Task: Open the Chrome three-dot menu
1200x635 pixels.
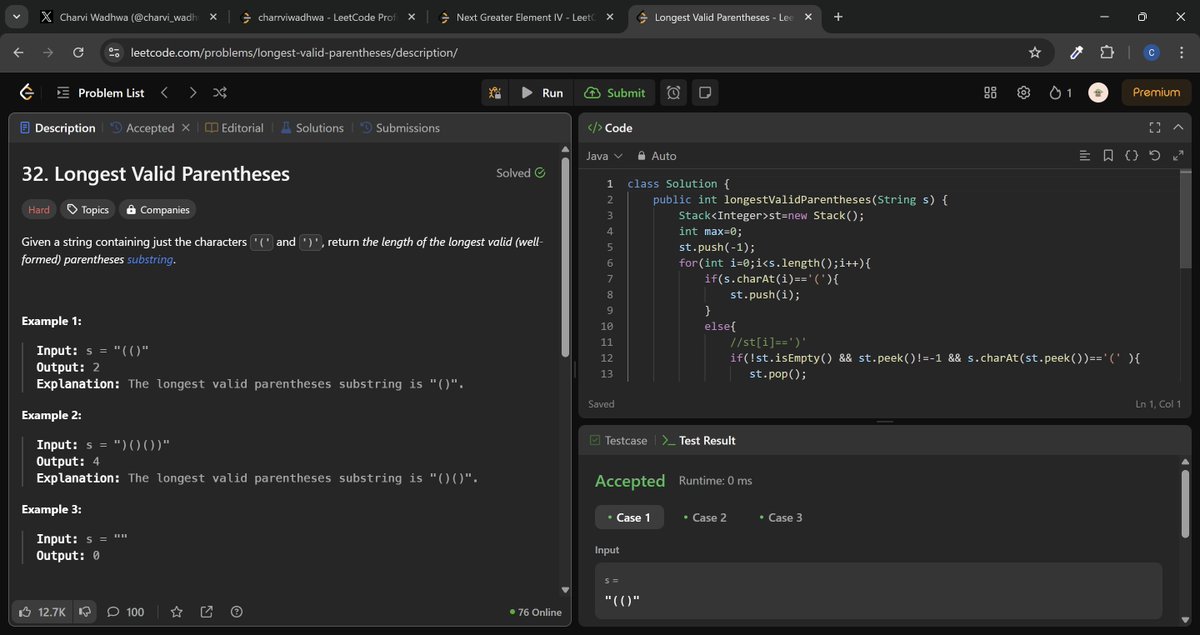Action: (x=1180, y=52)
